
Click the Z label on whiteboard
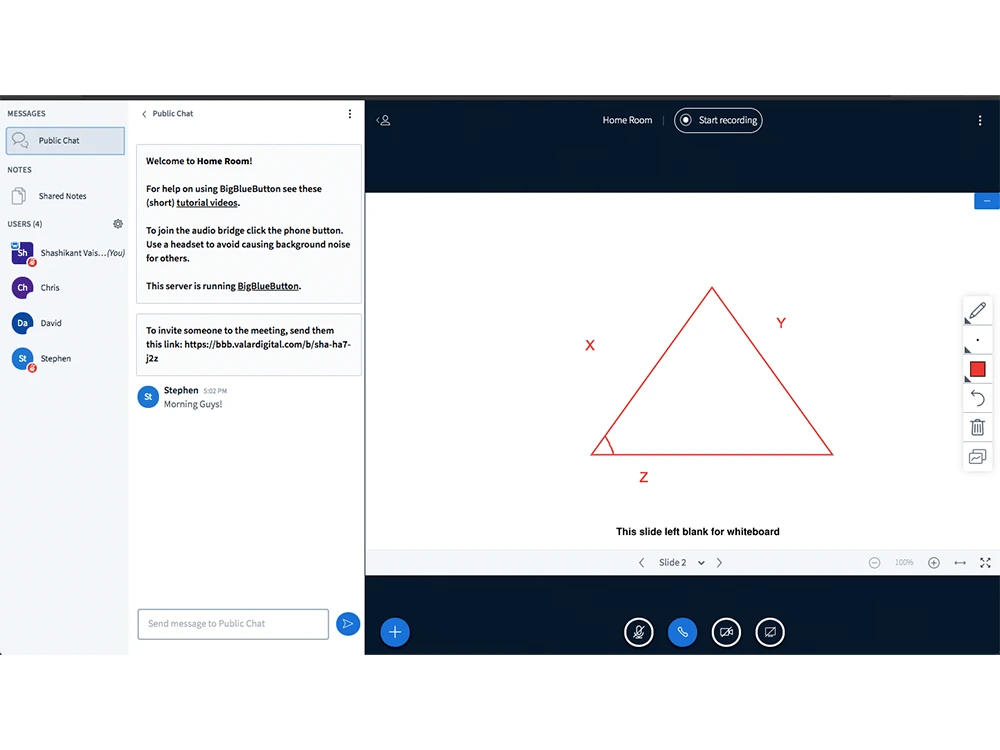[643, 477]
